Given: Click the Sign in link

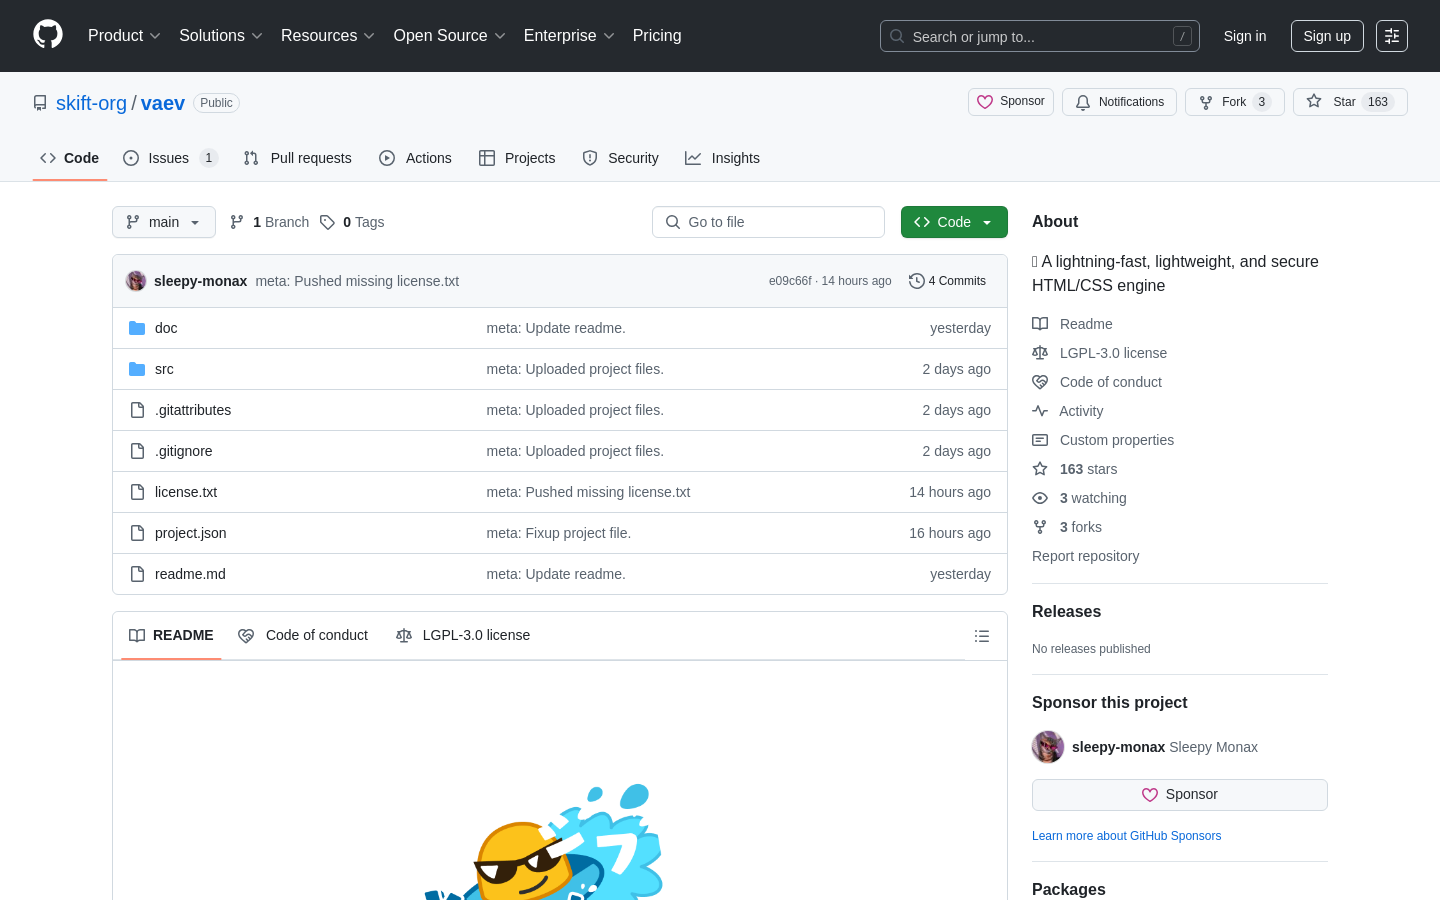Looking at the screenshot, I should tap(1245, 36).
